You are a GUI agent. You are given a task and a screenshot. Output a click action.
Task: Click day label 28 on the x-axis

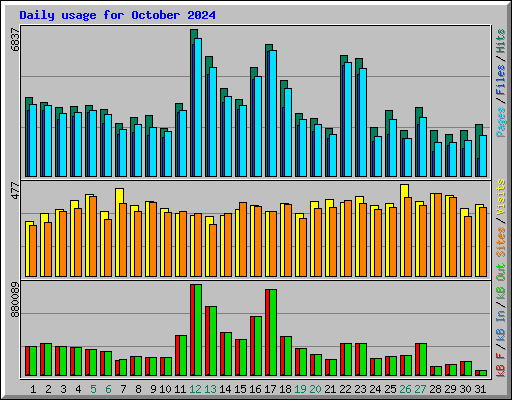pyautogui.click(x=435, y=389)
